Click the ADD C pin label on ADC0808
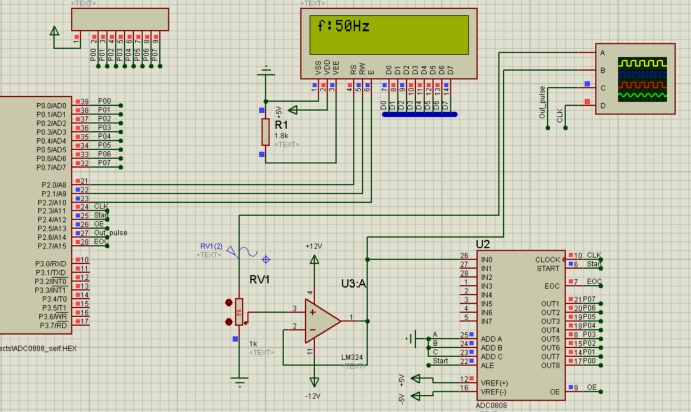 pos(491,356)
